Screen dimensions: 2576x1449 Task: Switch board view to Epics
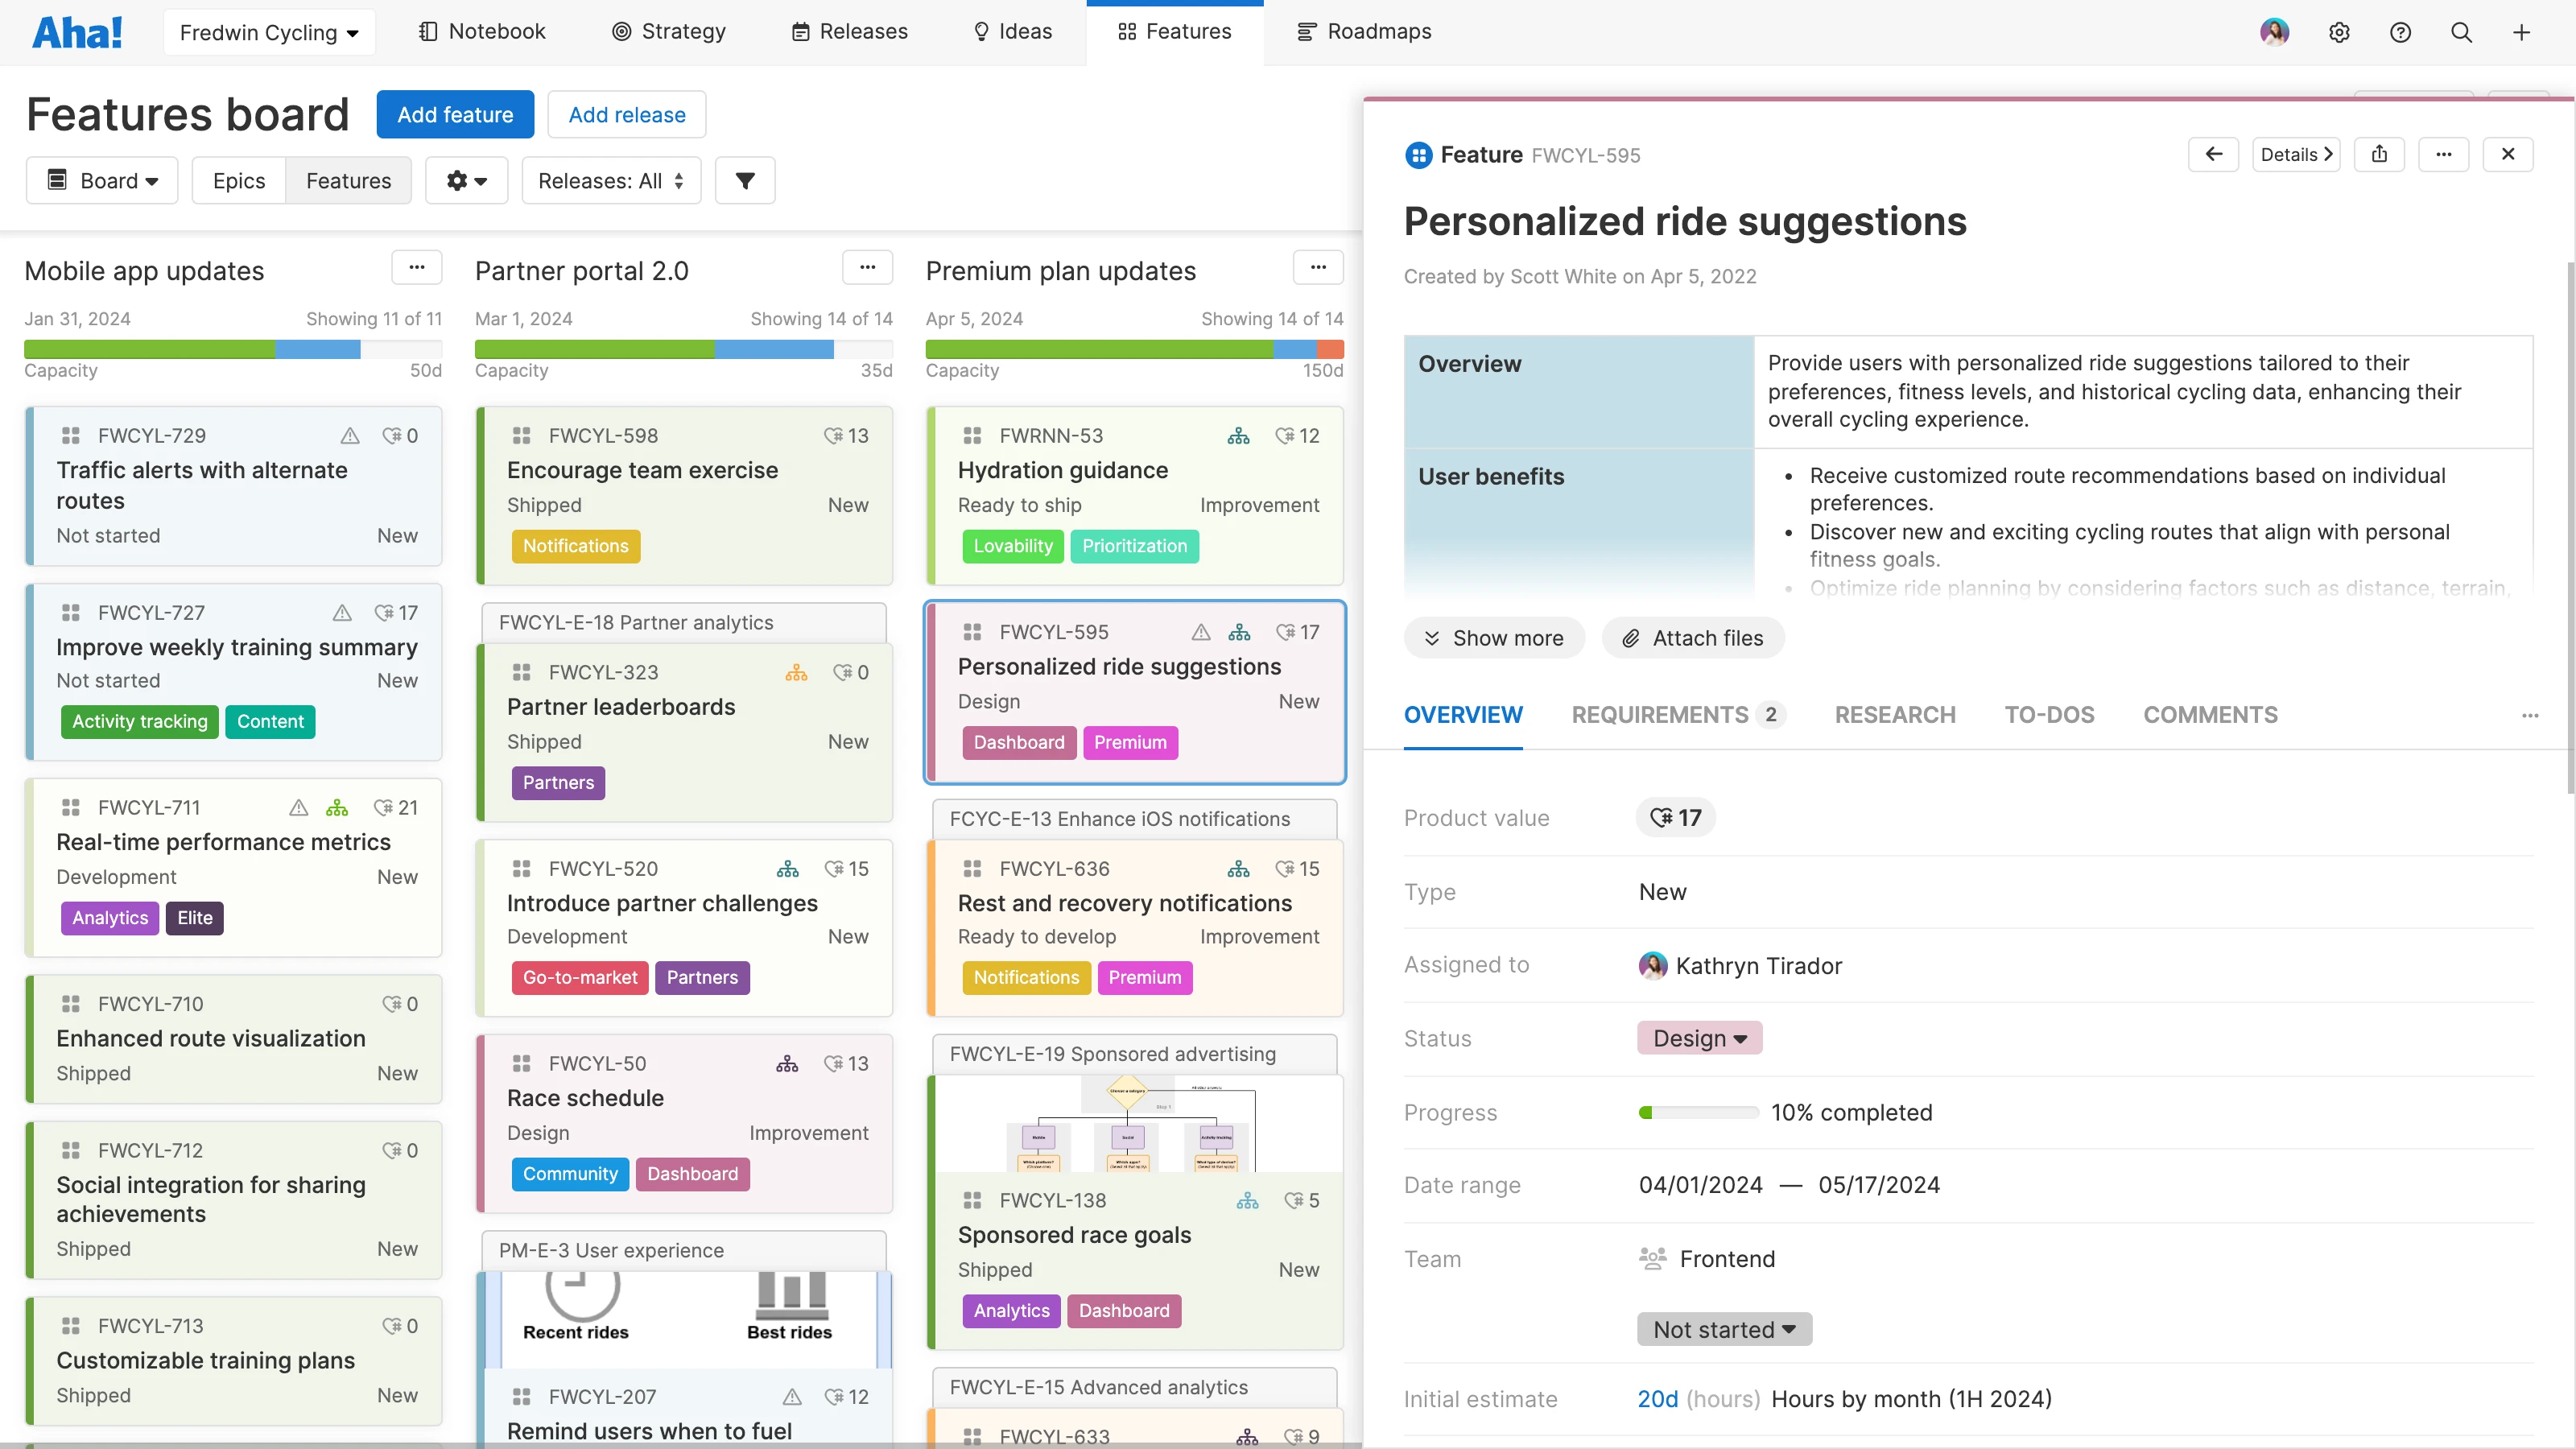[x=239, y=181]
